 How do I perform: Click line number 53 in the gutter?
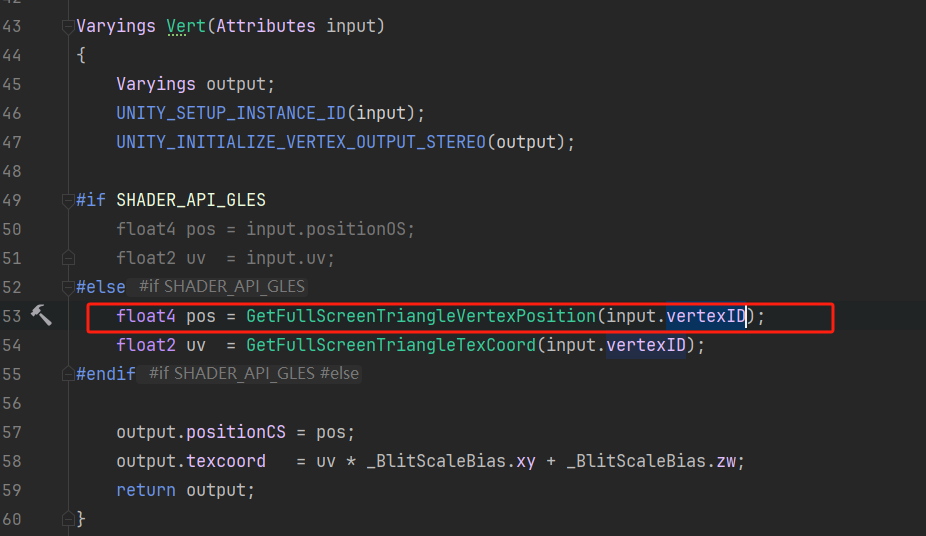(12, 316)
